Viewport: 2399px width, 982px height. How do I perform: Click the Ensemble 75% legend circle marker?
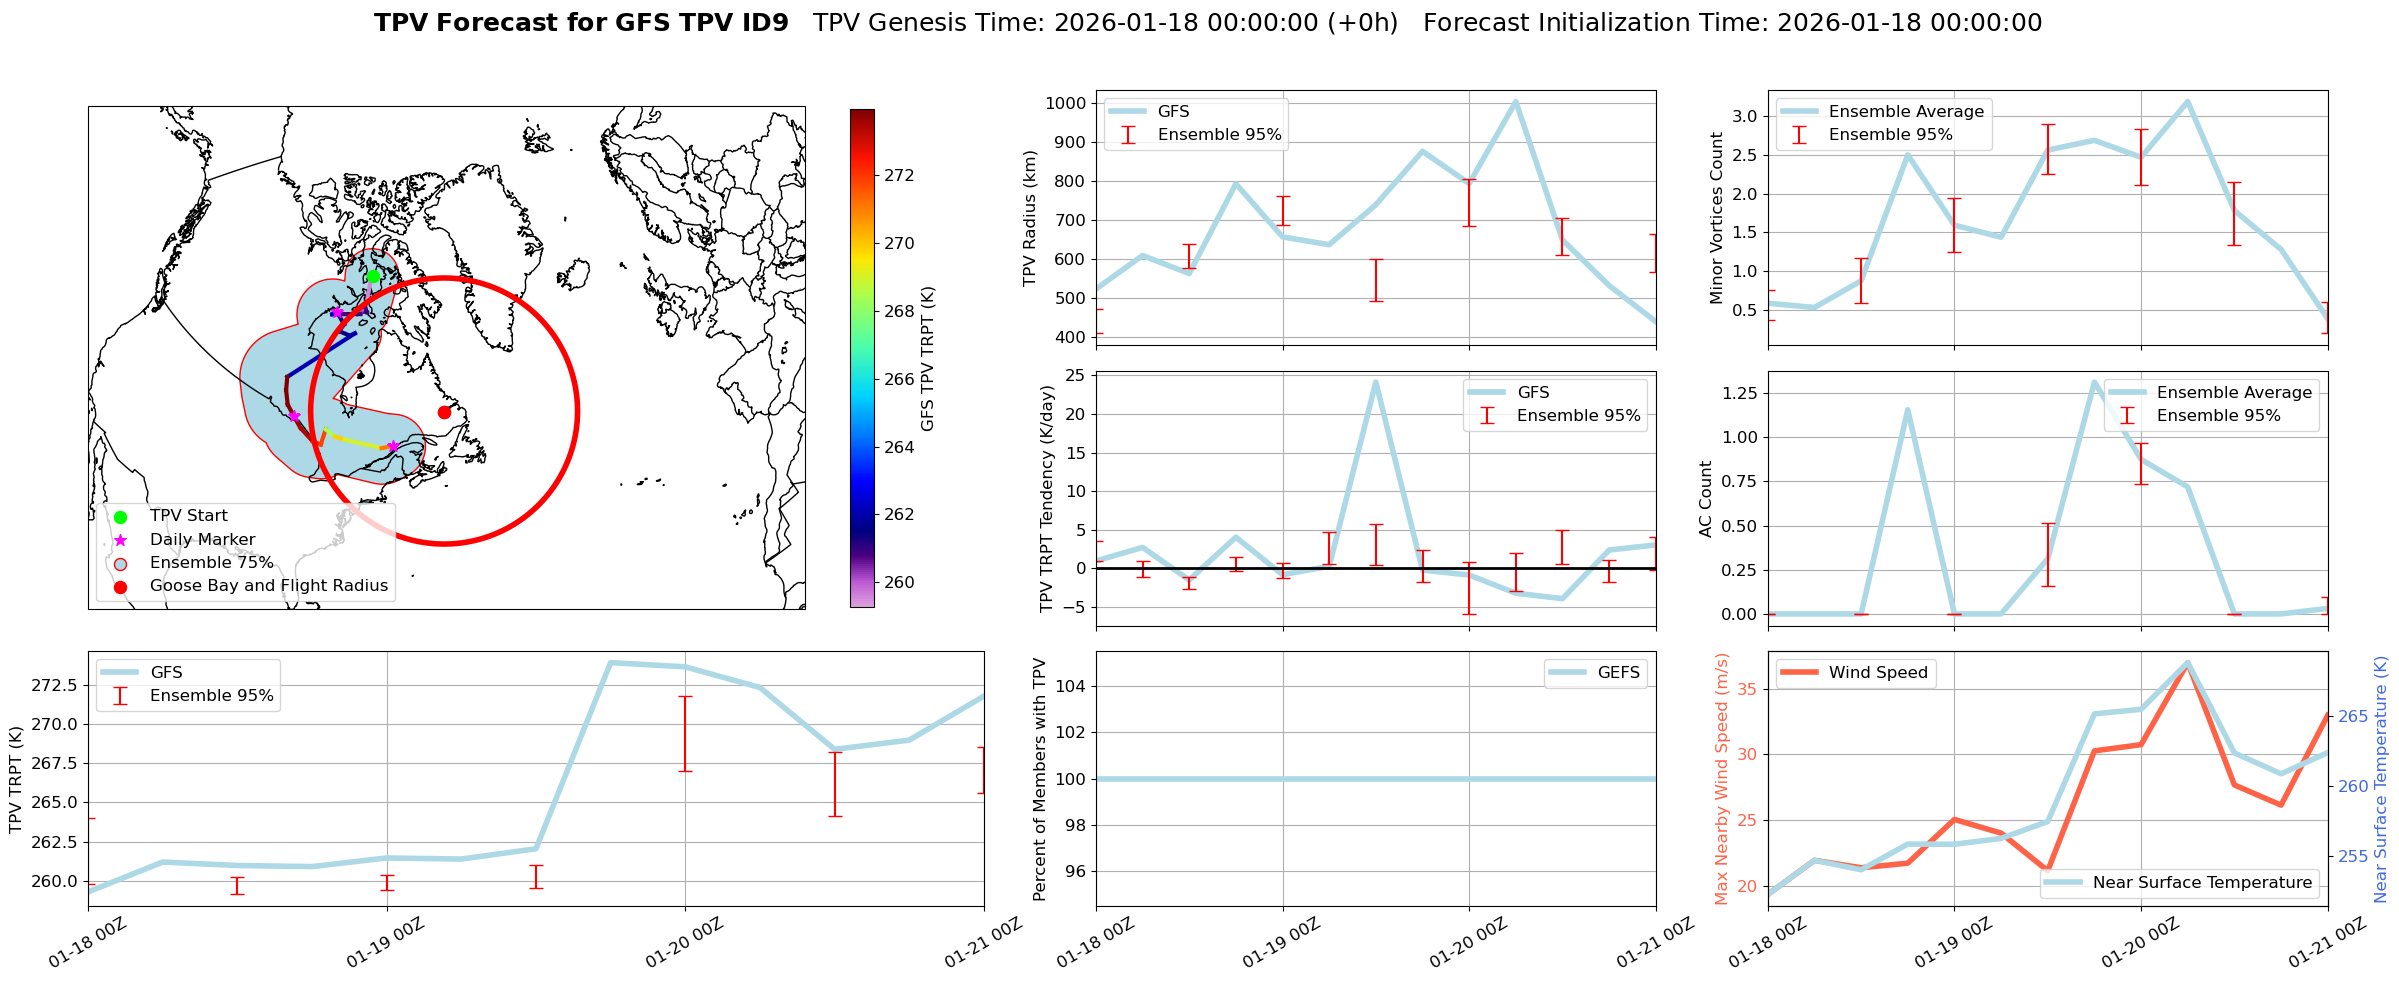coord(121,563)
